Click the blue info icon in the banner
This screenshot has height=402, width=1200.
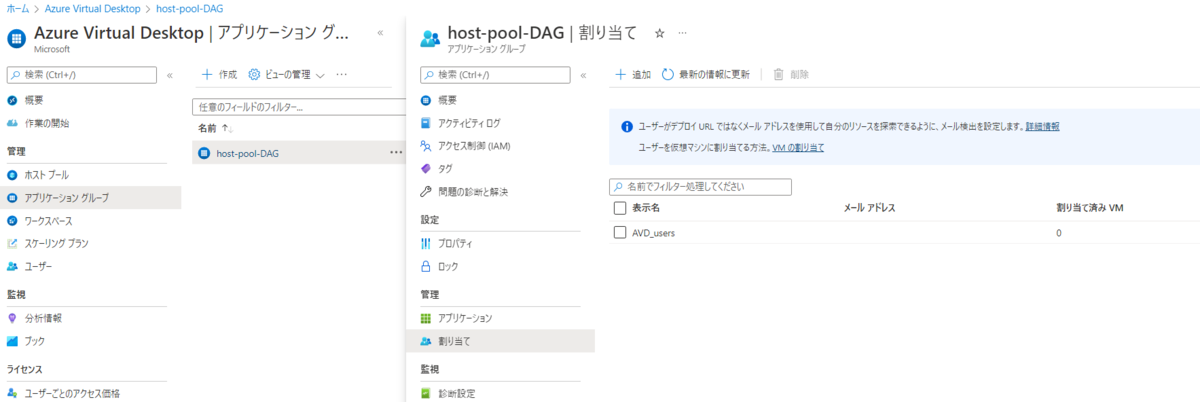[x=627, y=127]
